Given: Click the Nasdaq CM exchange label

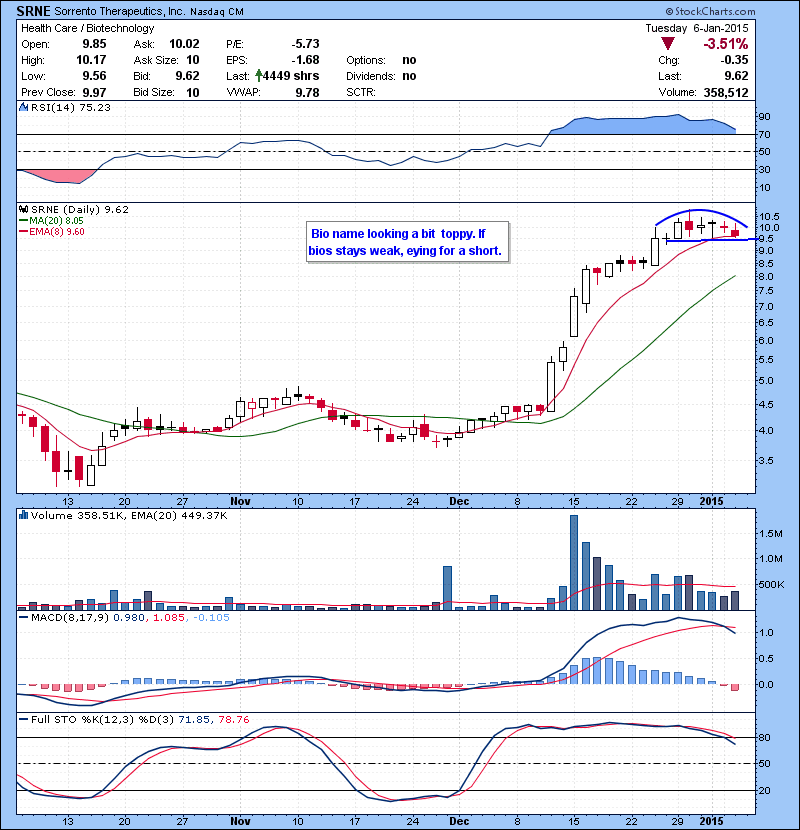Looking at the screenshot, I should (217, 12).
